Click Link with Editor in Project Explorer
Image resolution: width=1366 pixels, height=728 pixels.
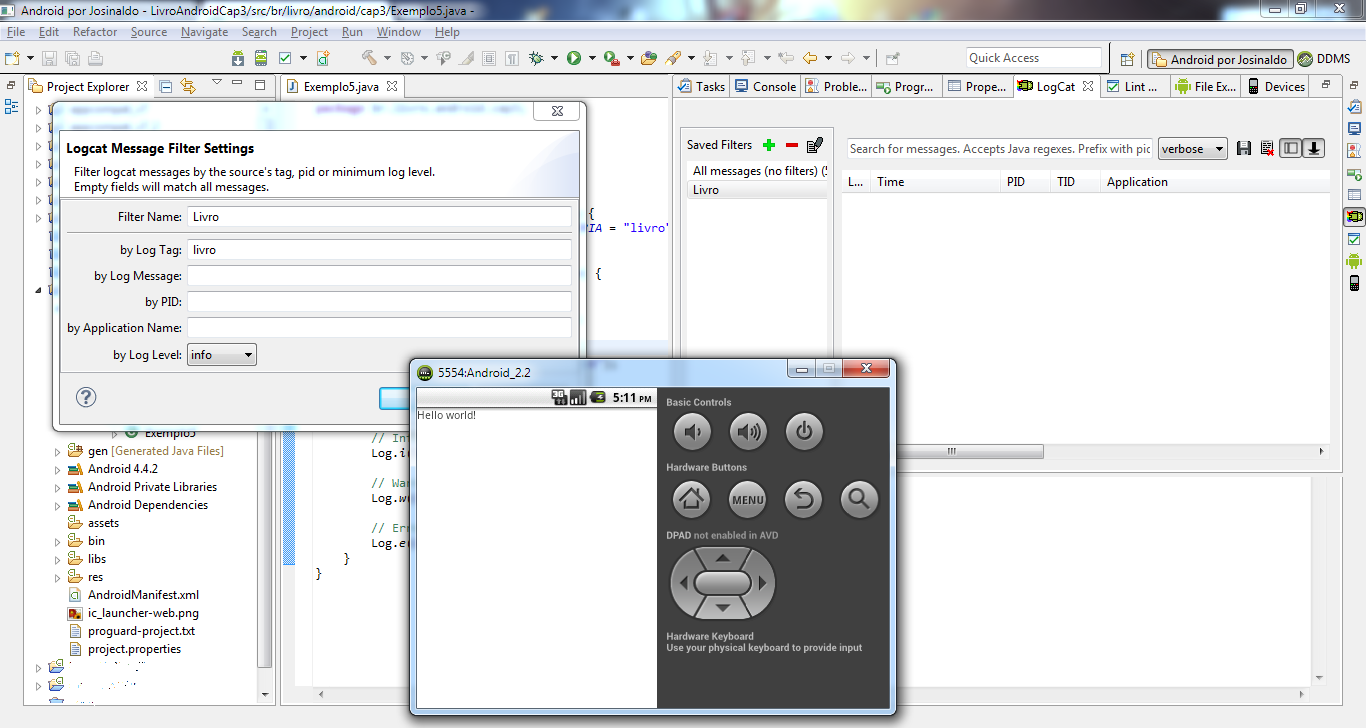tap(188, 86)
